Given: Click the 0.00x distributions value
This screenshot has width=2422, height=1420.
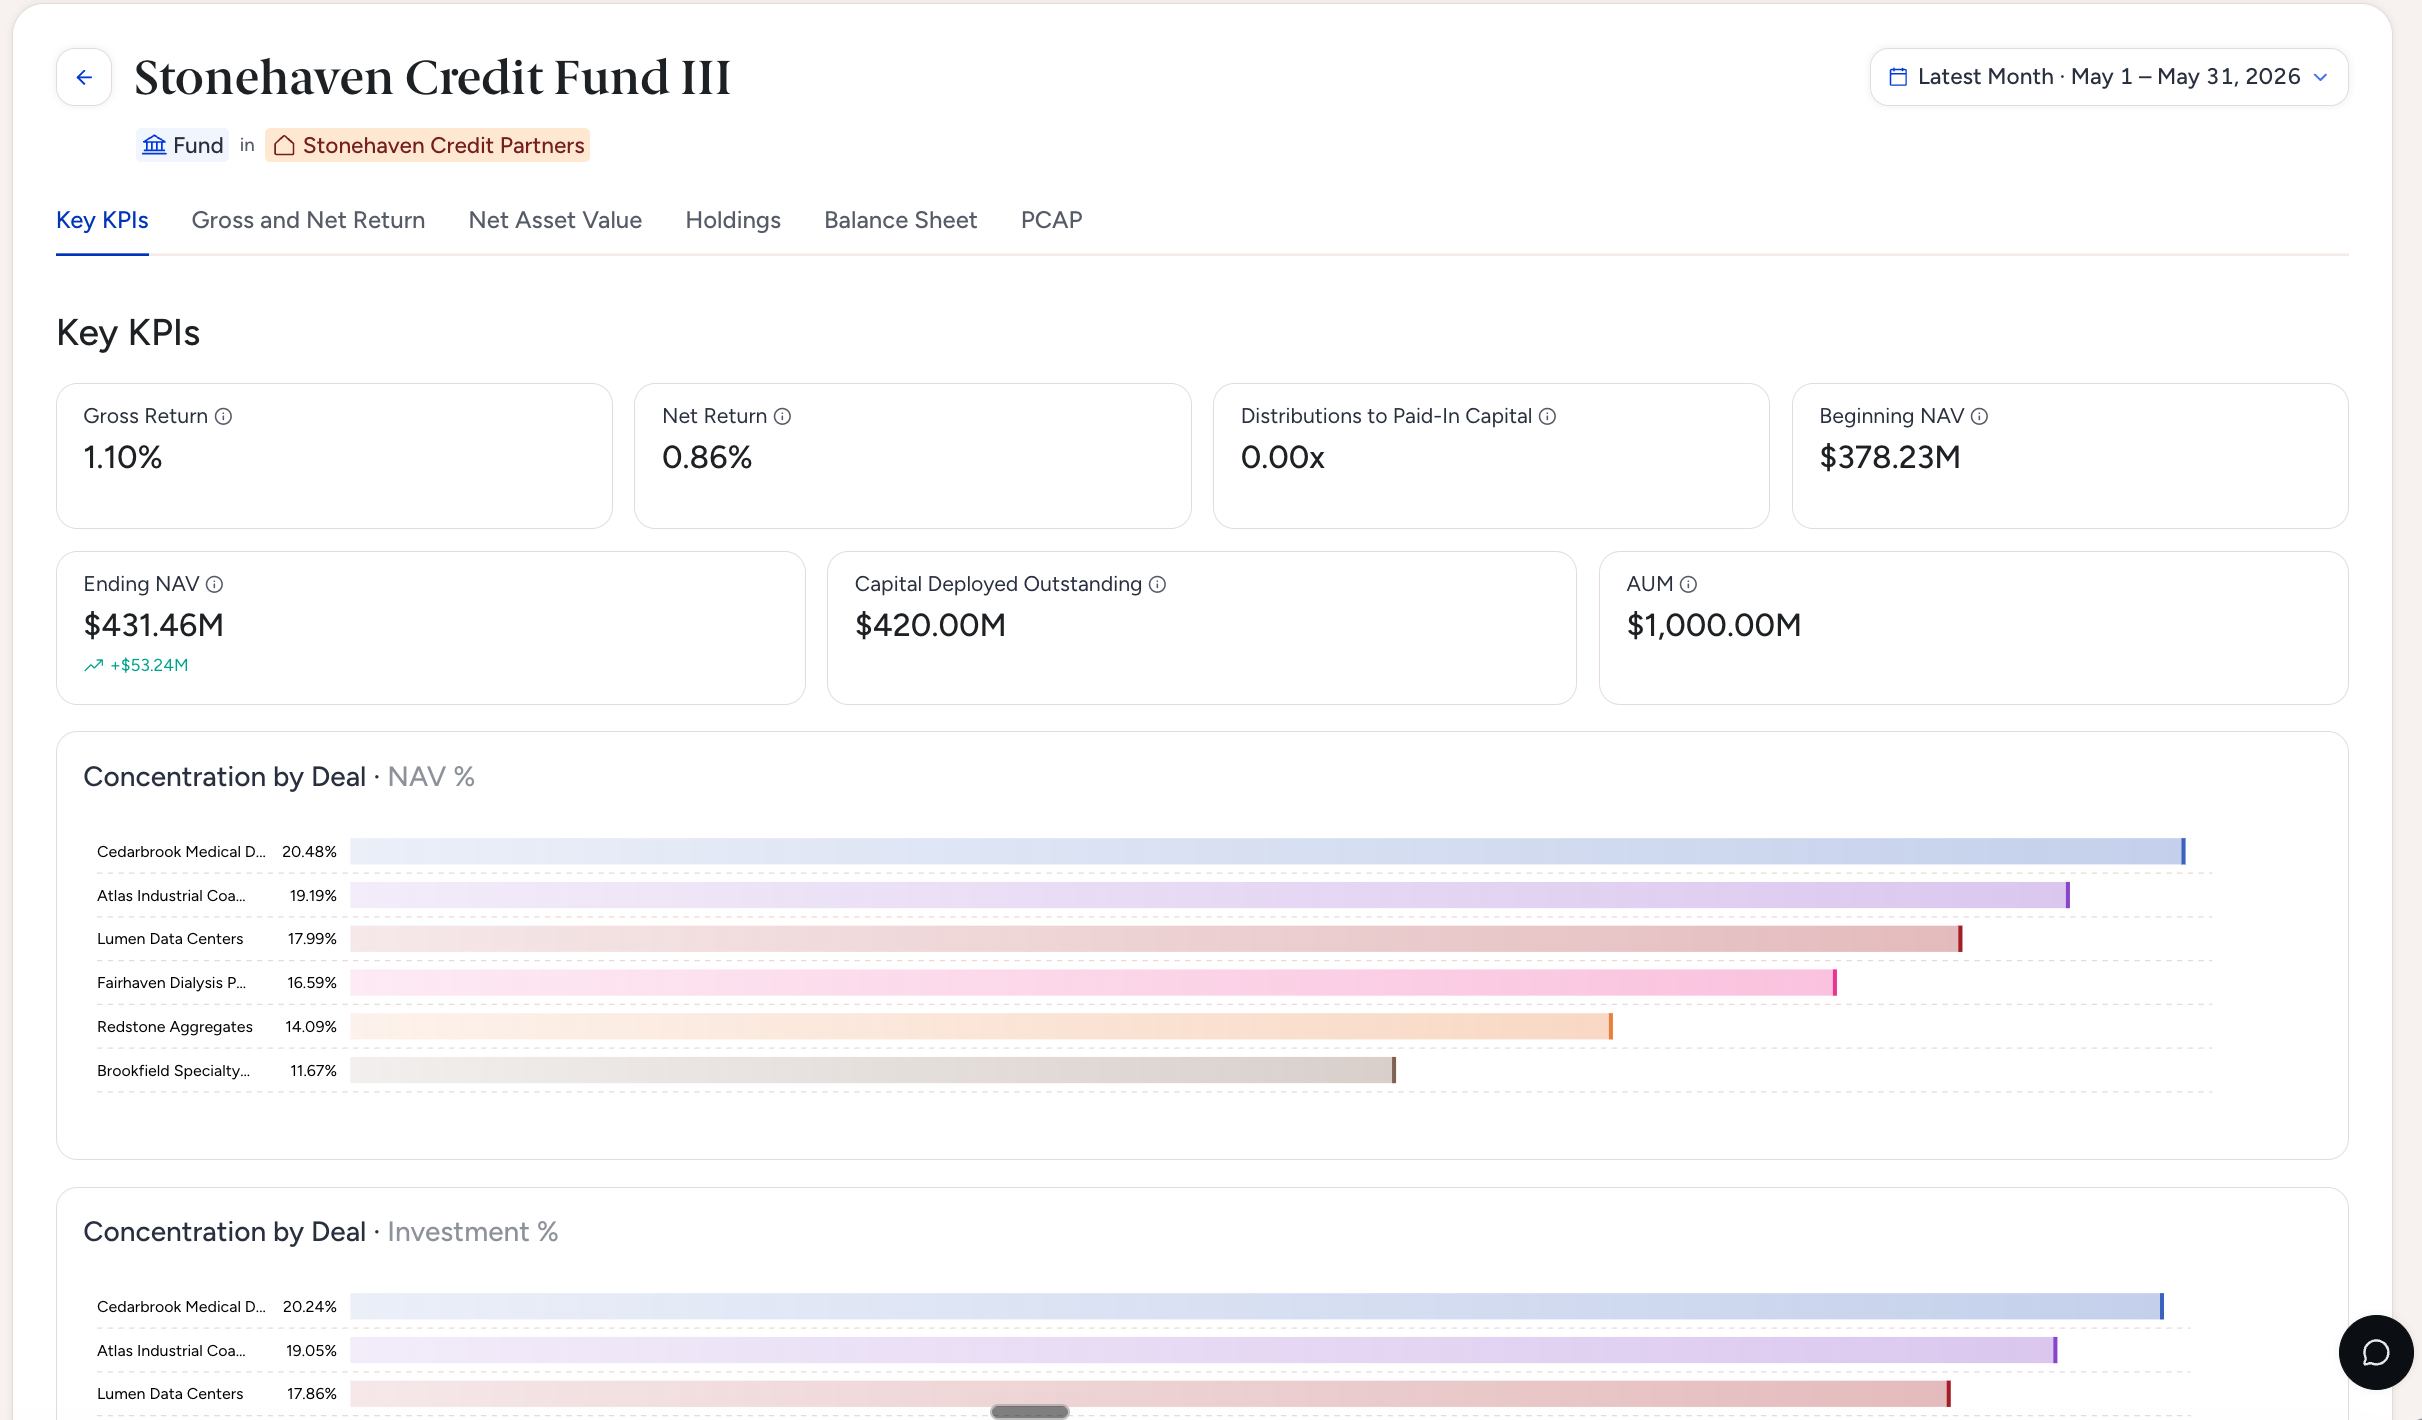Looking at the screenshot, I should (x=1282, y=457).
